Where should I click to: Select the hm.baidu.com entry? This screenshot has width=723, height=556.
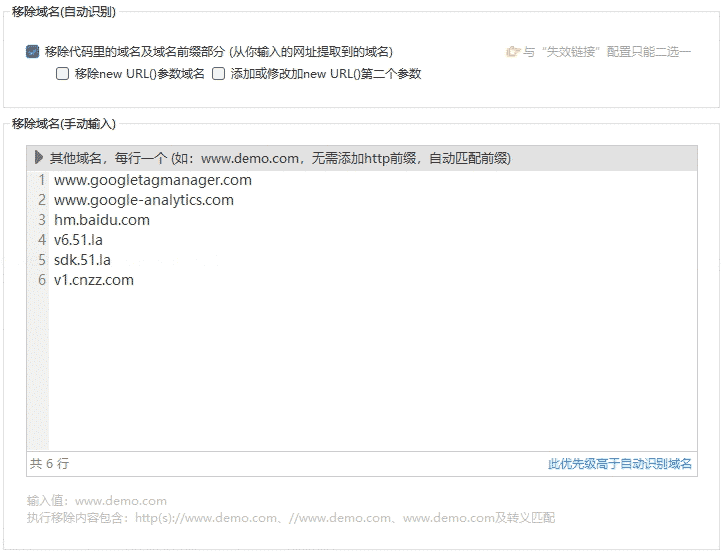[102, 220]
